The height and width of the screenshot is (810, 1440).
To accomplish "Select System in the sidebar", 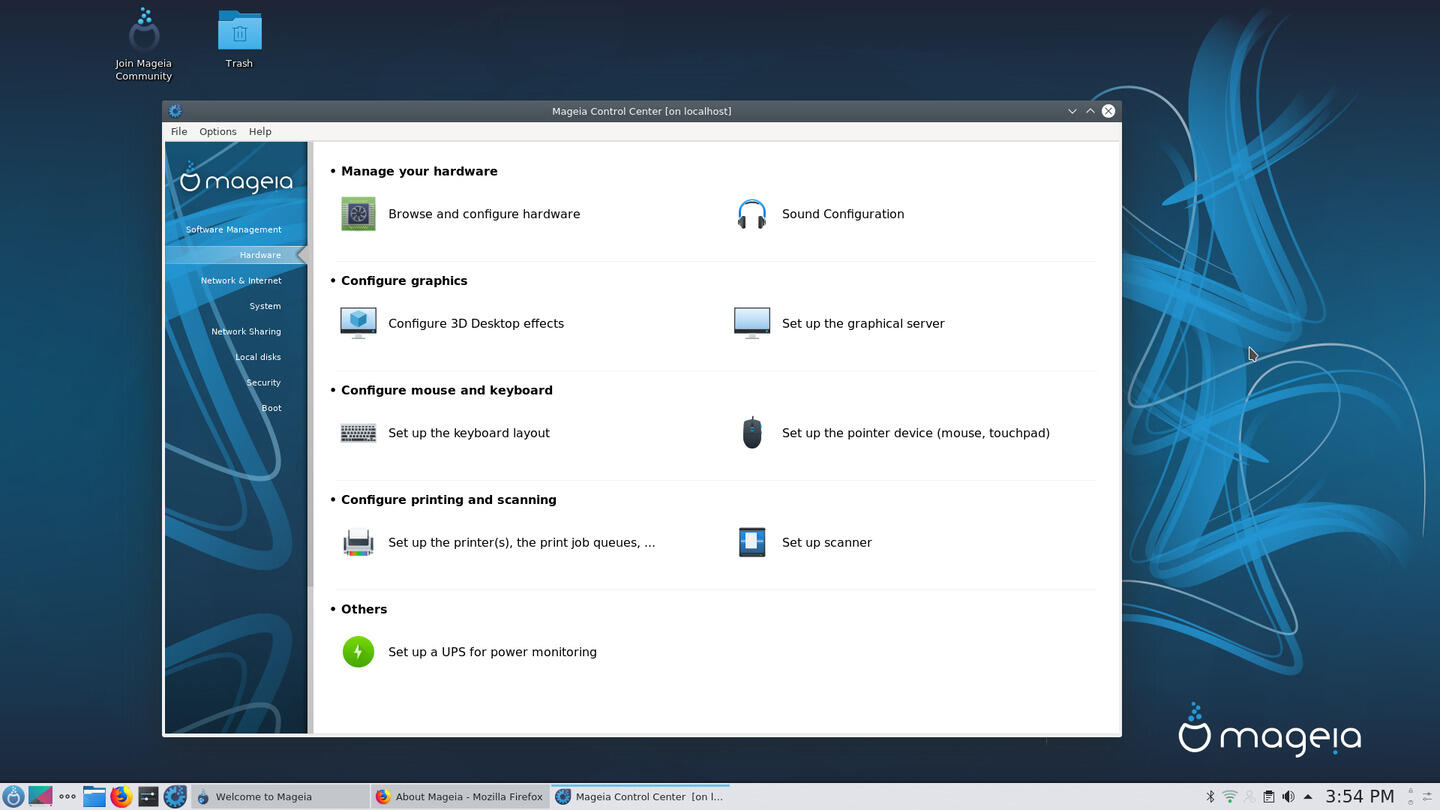I will tap(265, 306).
